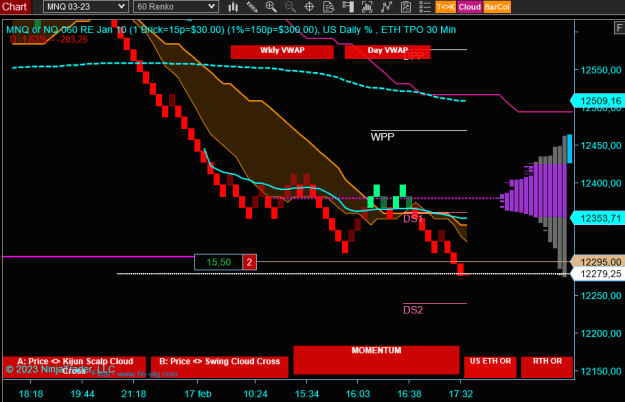Viewport: 625px width, 402px height.
Task: Click the DS1 pivot label
Action: pyautogui.click(x=413, y=219)
